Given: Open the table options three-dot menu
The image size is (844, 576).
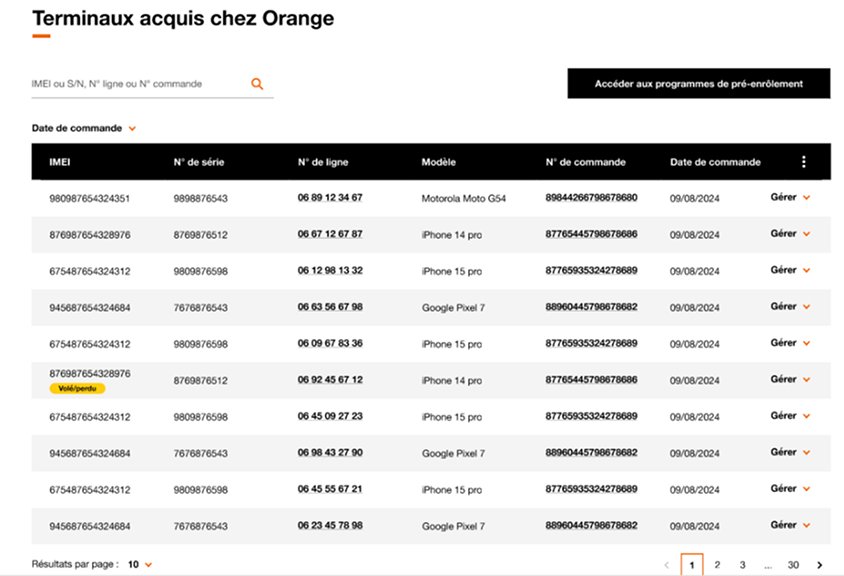Looking at the screenshot, I should (x=803, y=162).
